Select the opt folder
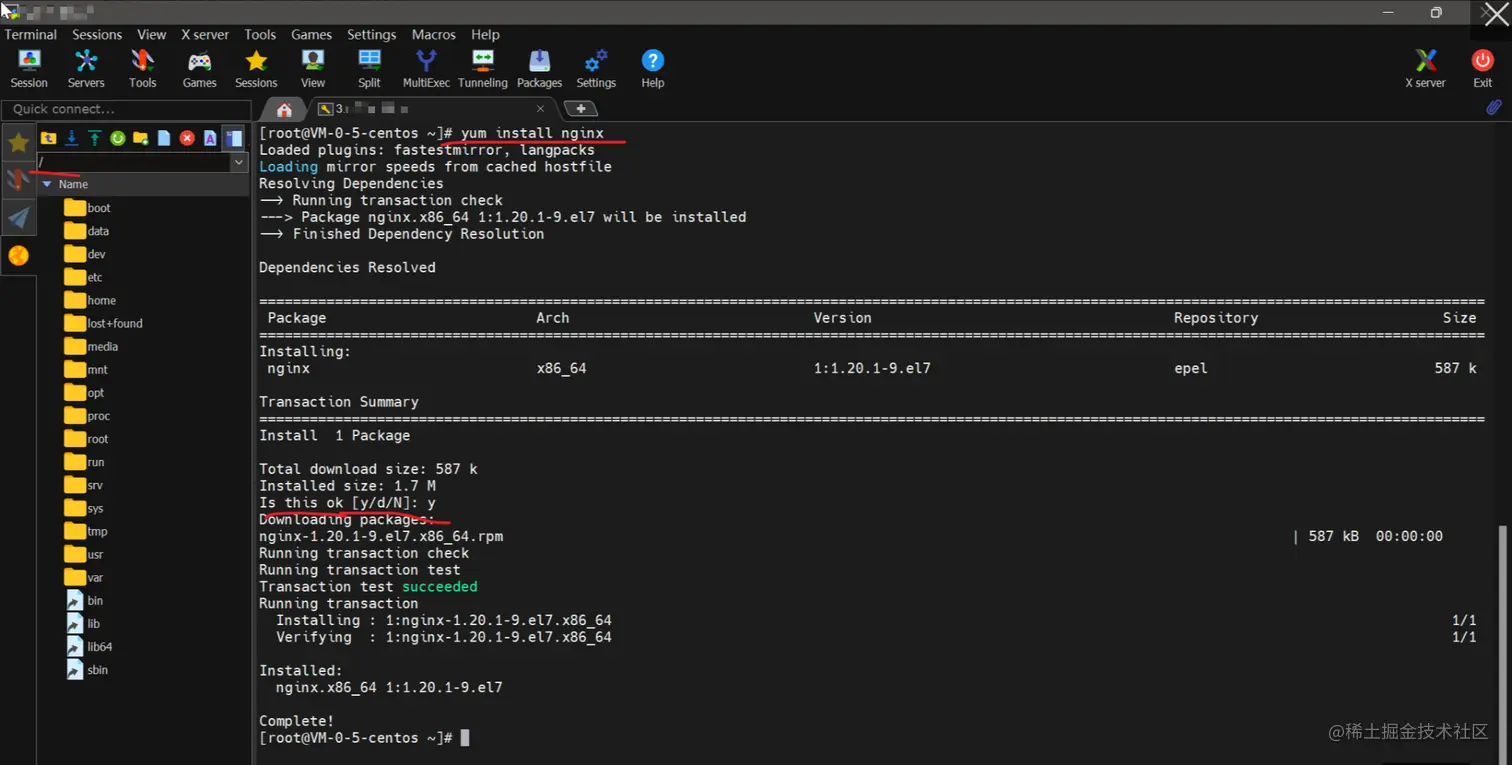This screenshot has width=1512, height=765. (84, 393)
